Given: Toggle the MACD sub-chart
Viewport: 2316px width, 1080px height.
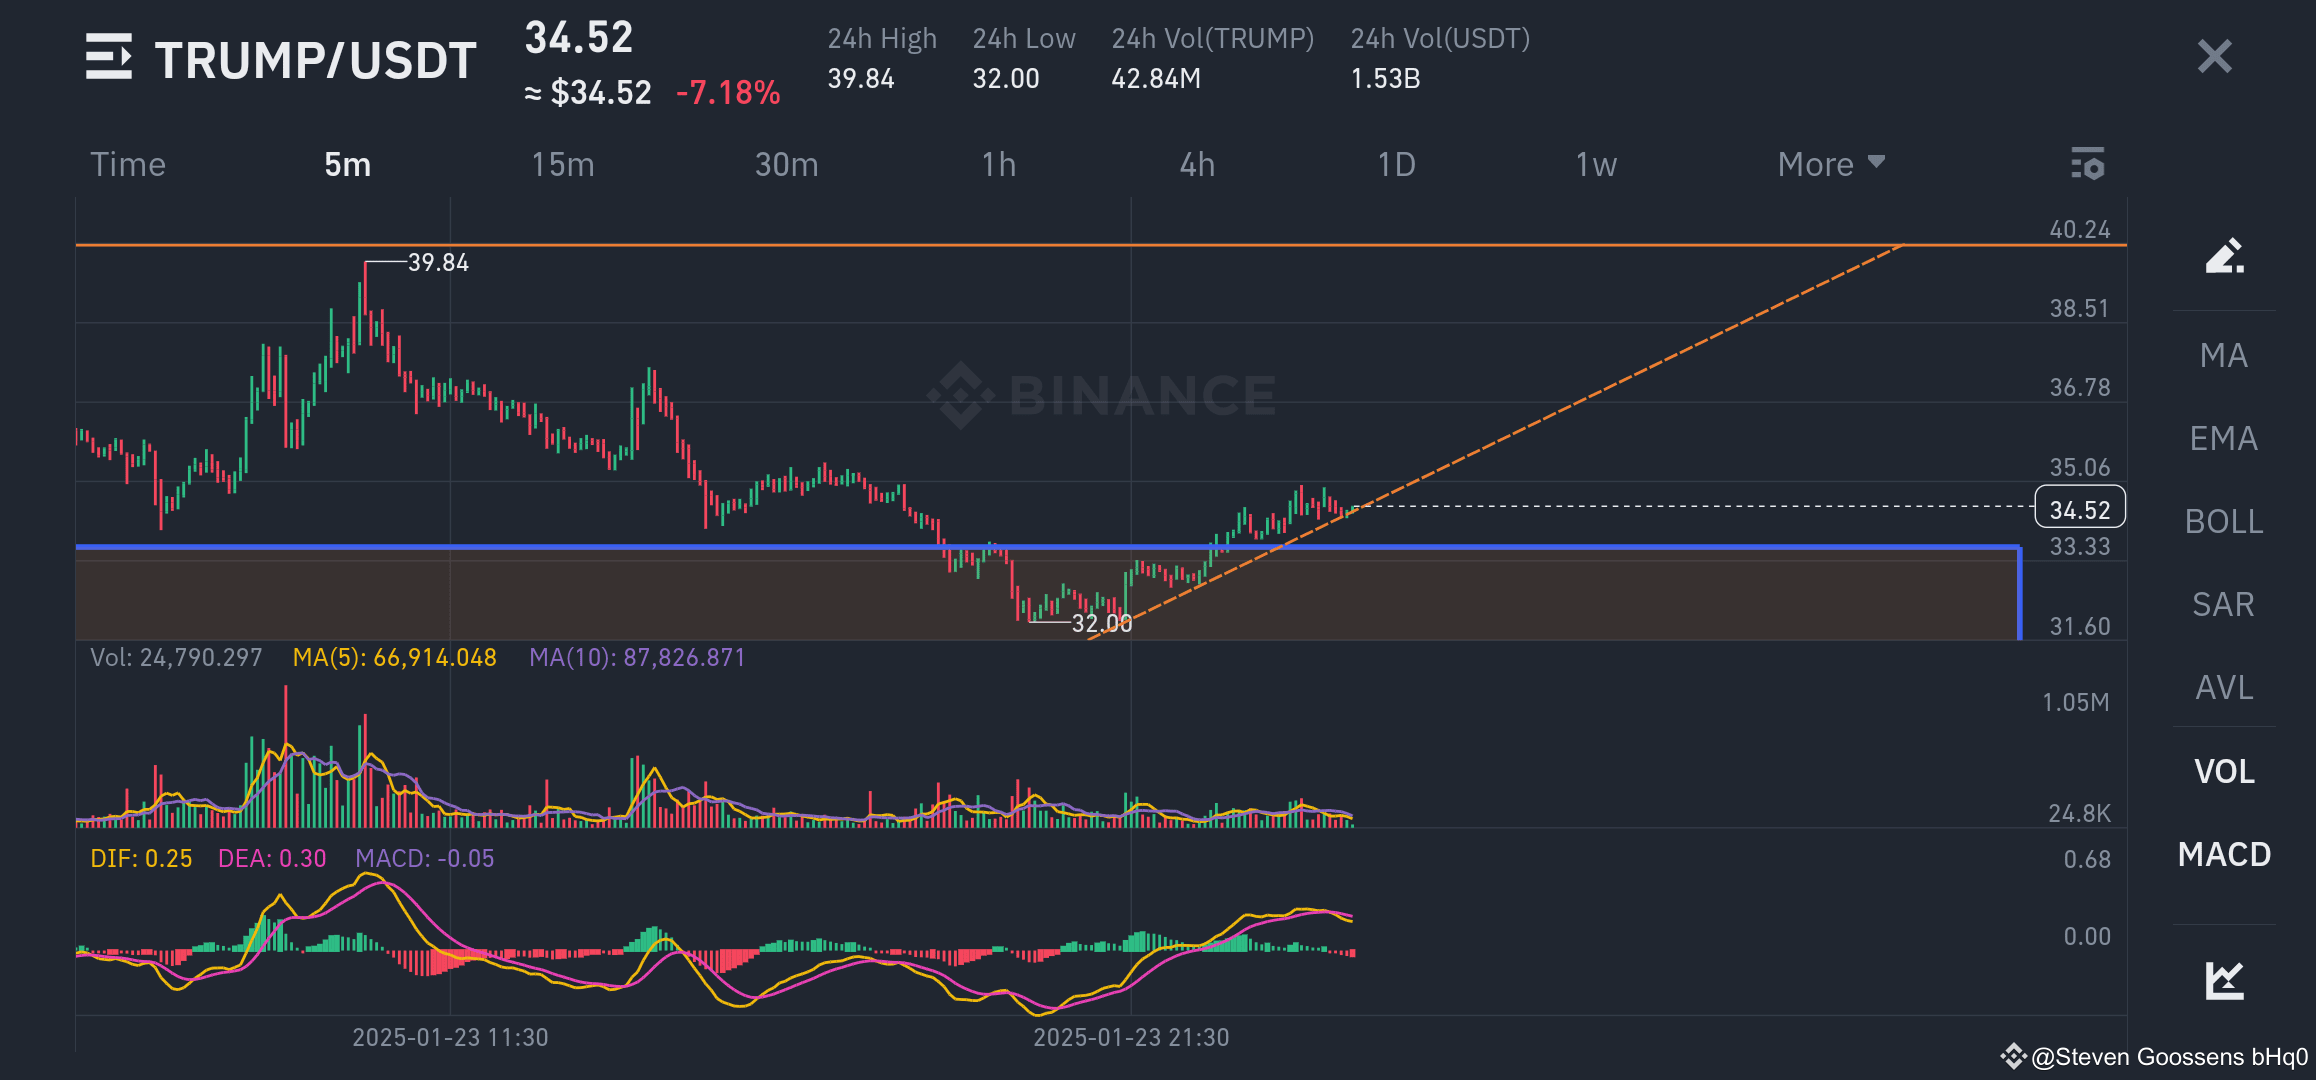Looking at the screenshot, I should (x=2223, y=854).
